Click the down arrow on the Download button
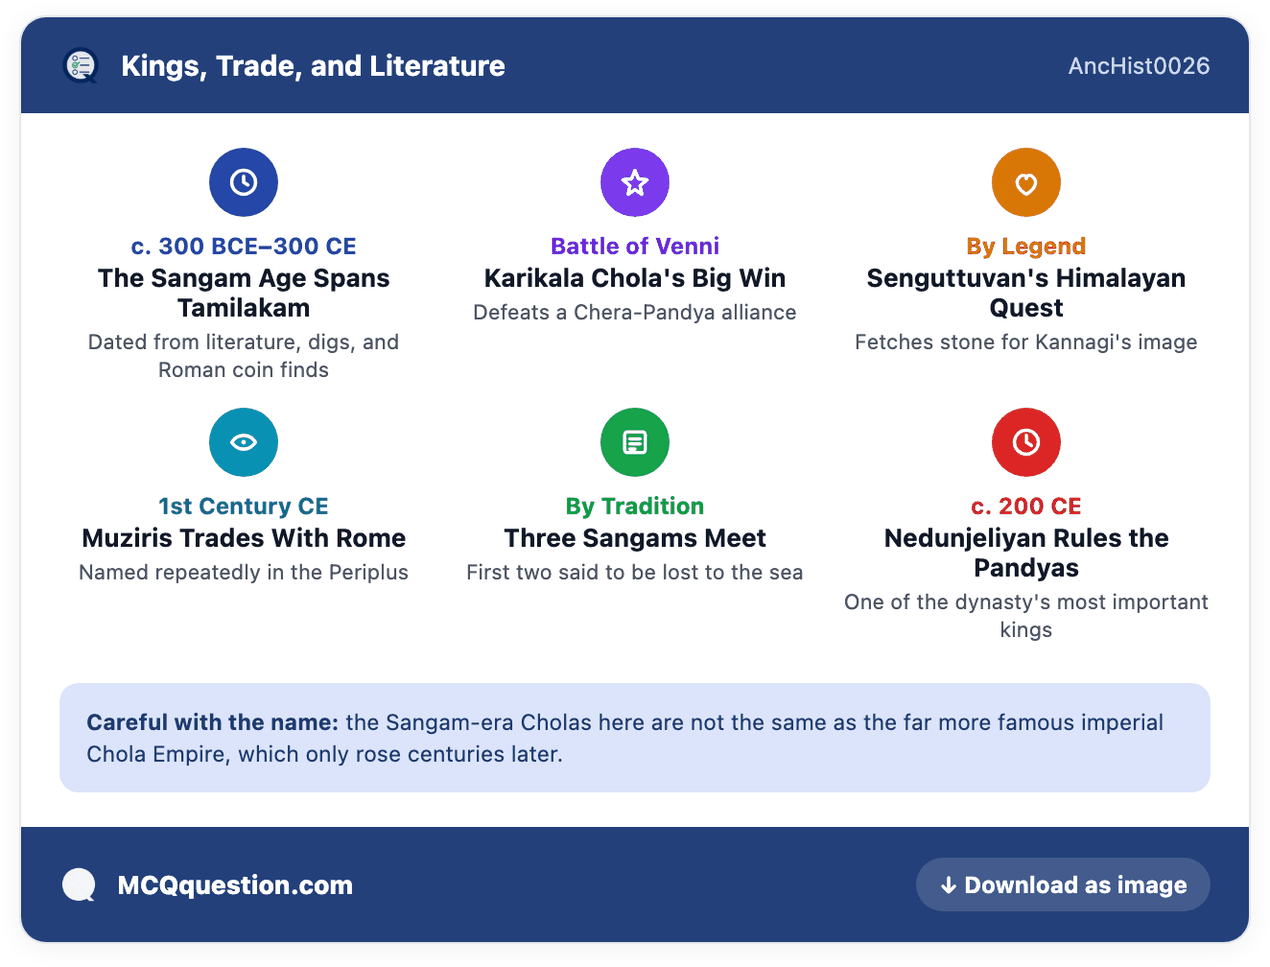The width and height of the screenshot is (1270, 967). tap(948, 885)
